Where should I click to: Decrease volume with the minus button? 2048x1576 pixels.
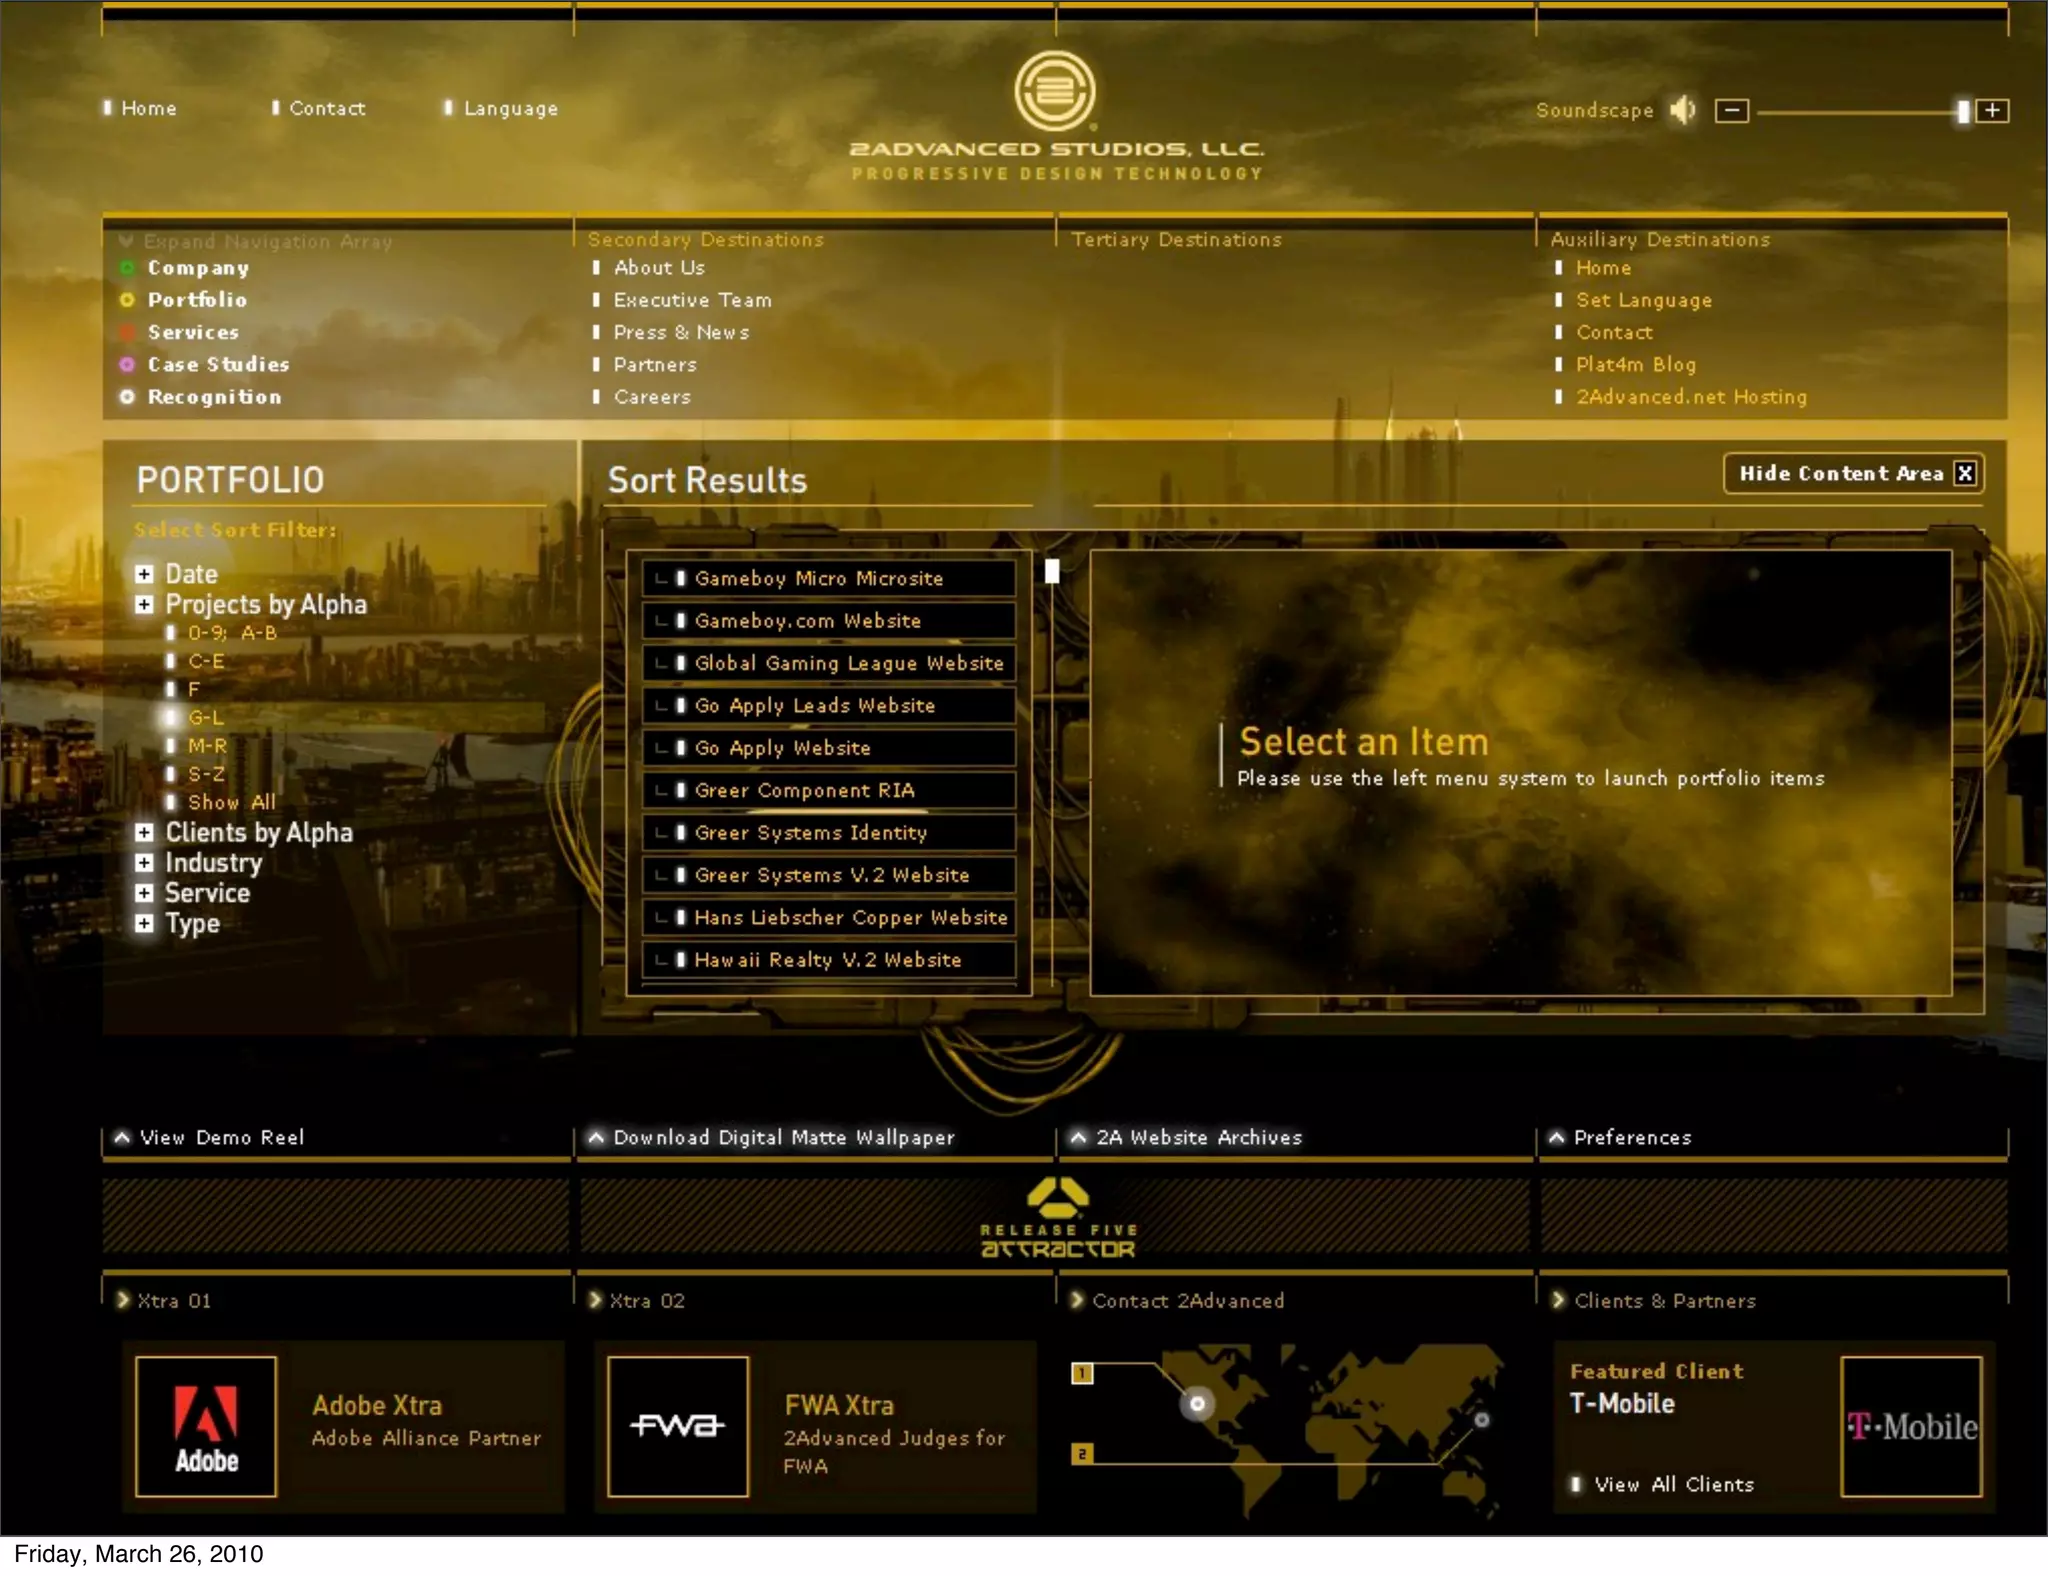click(1732, 110)
